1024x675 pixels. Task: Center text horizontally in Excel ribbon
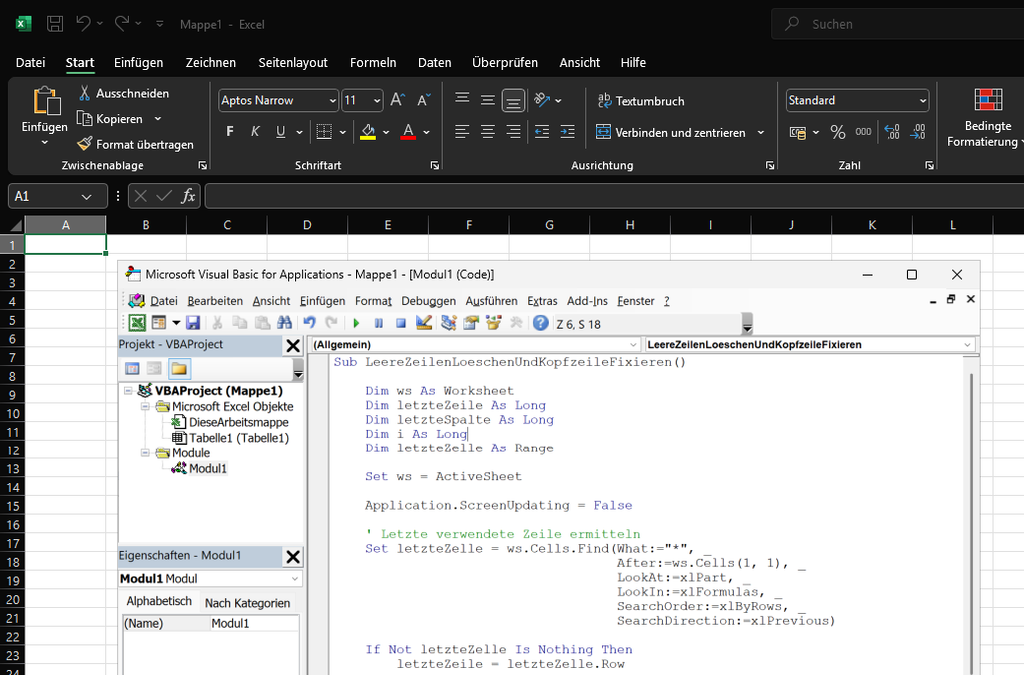click(488, 132)
